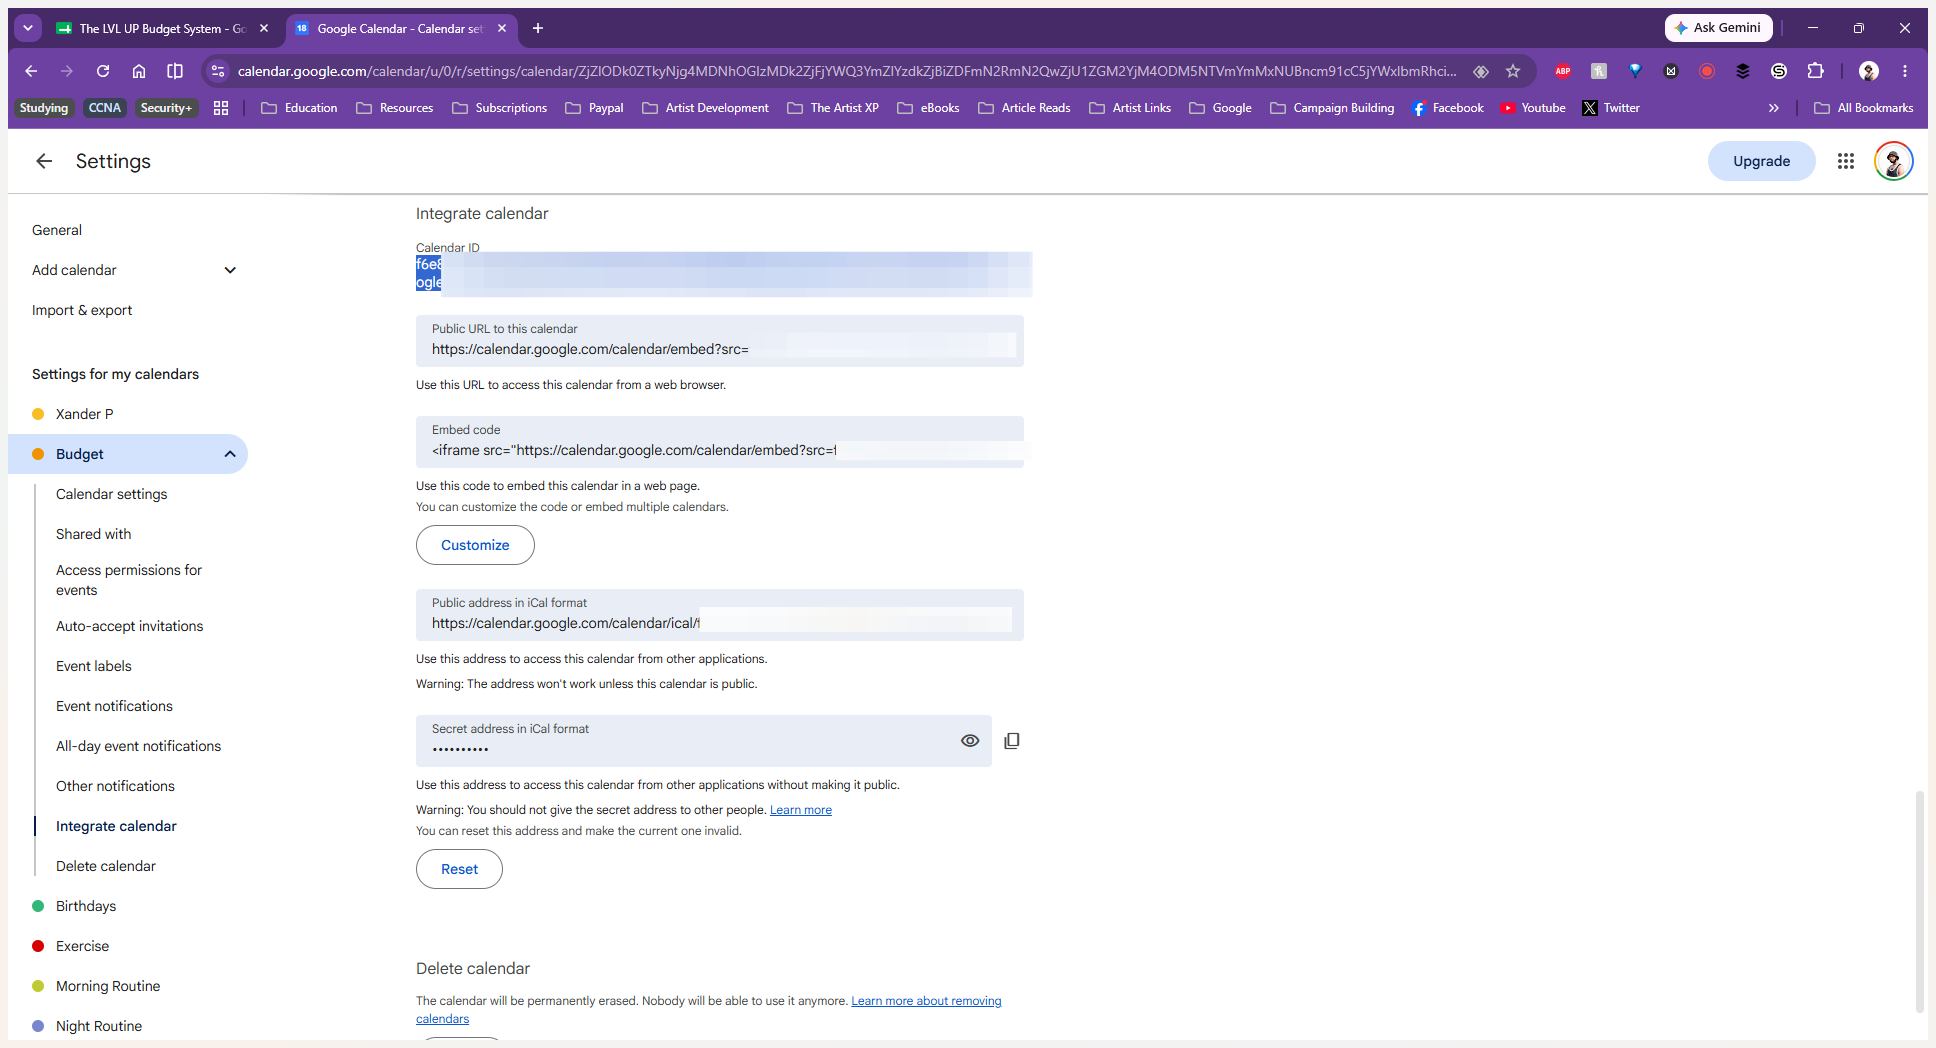Open the Youtube bookmark
This screenshot has width=1936, height=1048.
point(1533,108)
